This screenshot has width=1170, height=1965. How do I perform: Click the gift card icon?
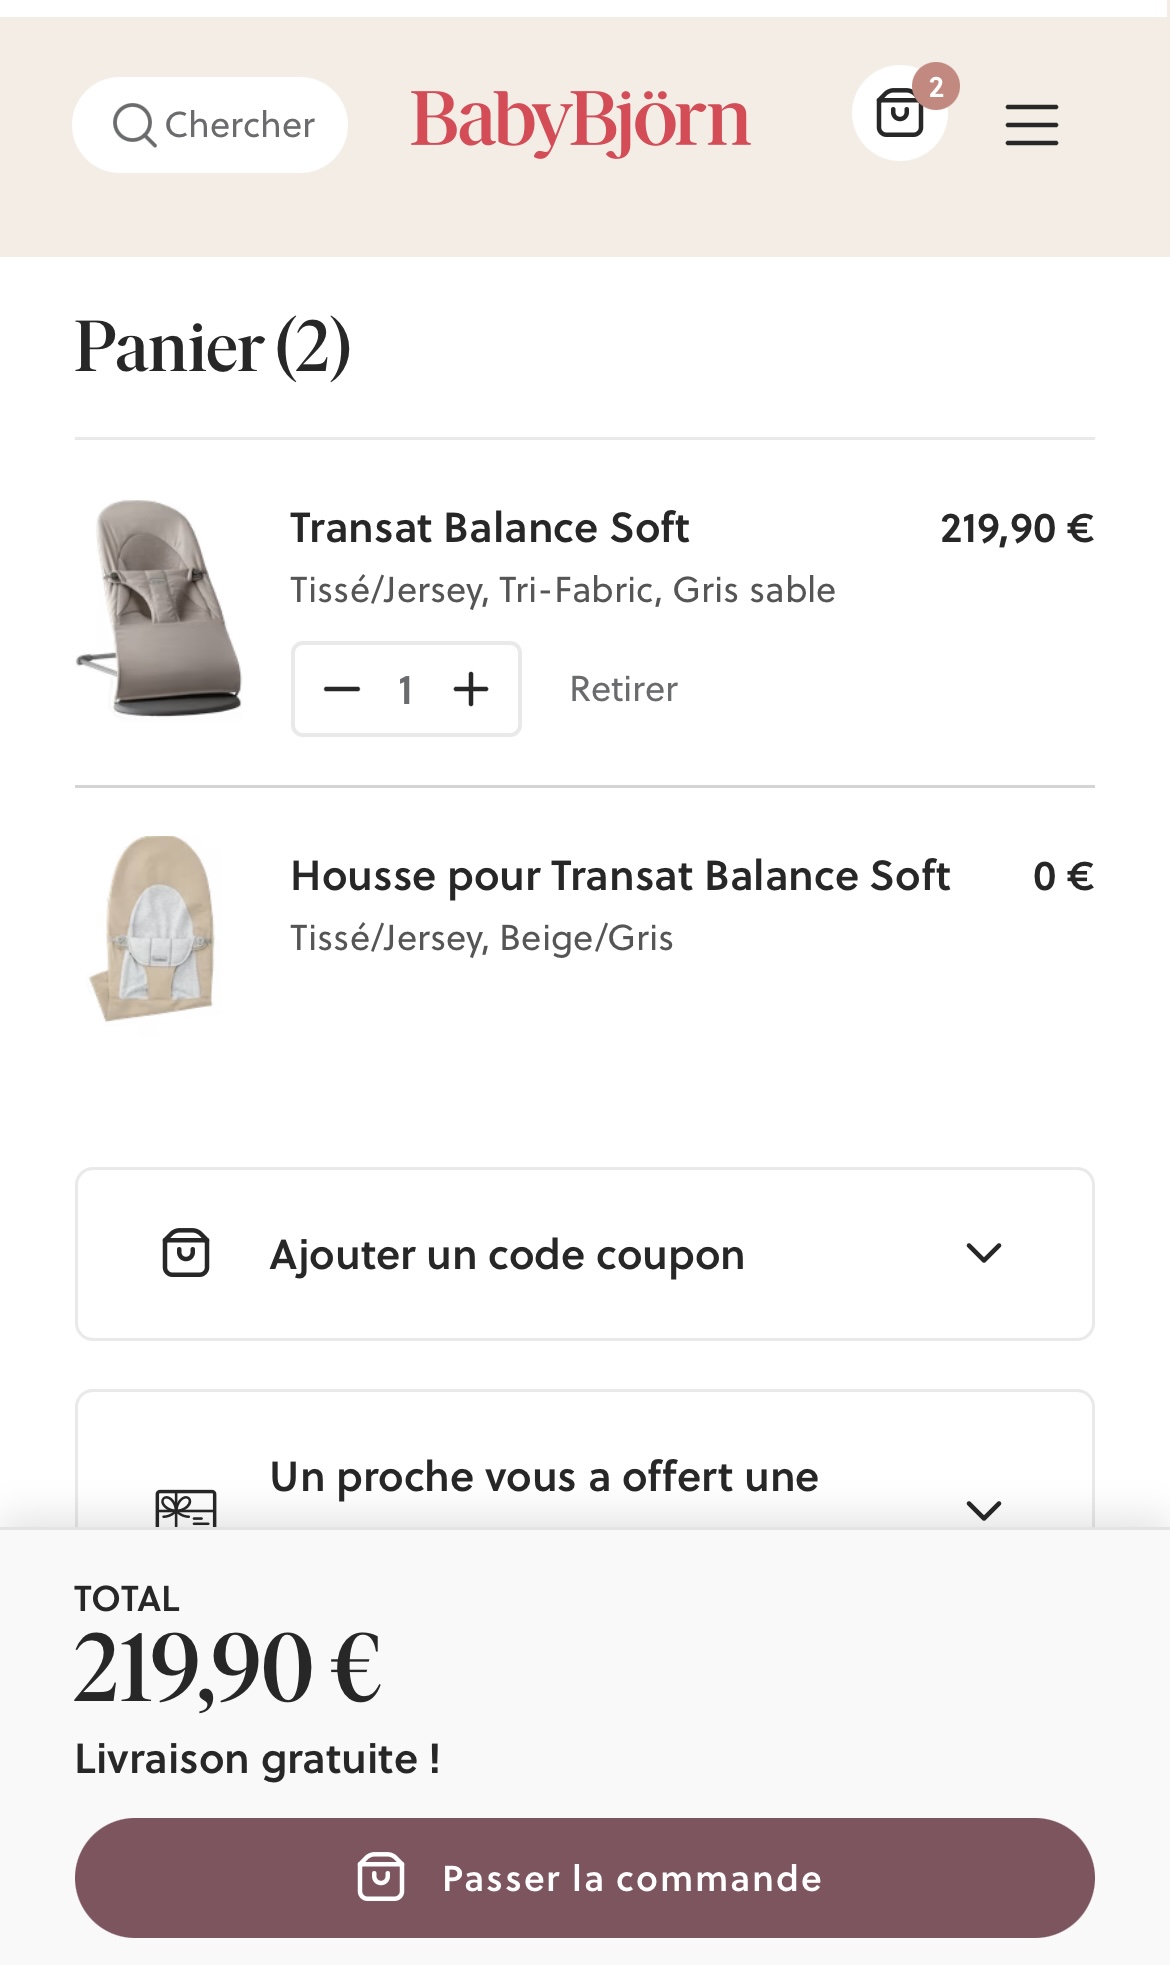(x=186, y=1508)
